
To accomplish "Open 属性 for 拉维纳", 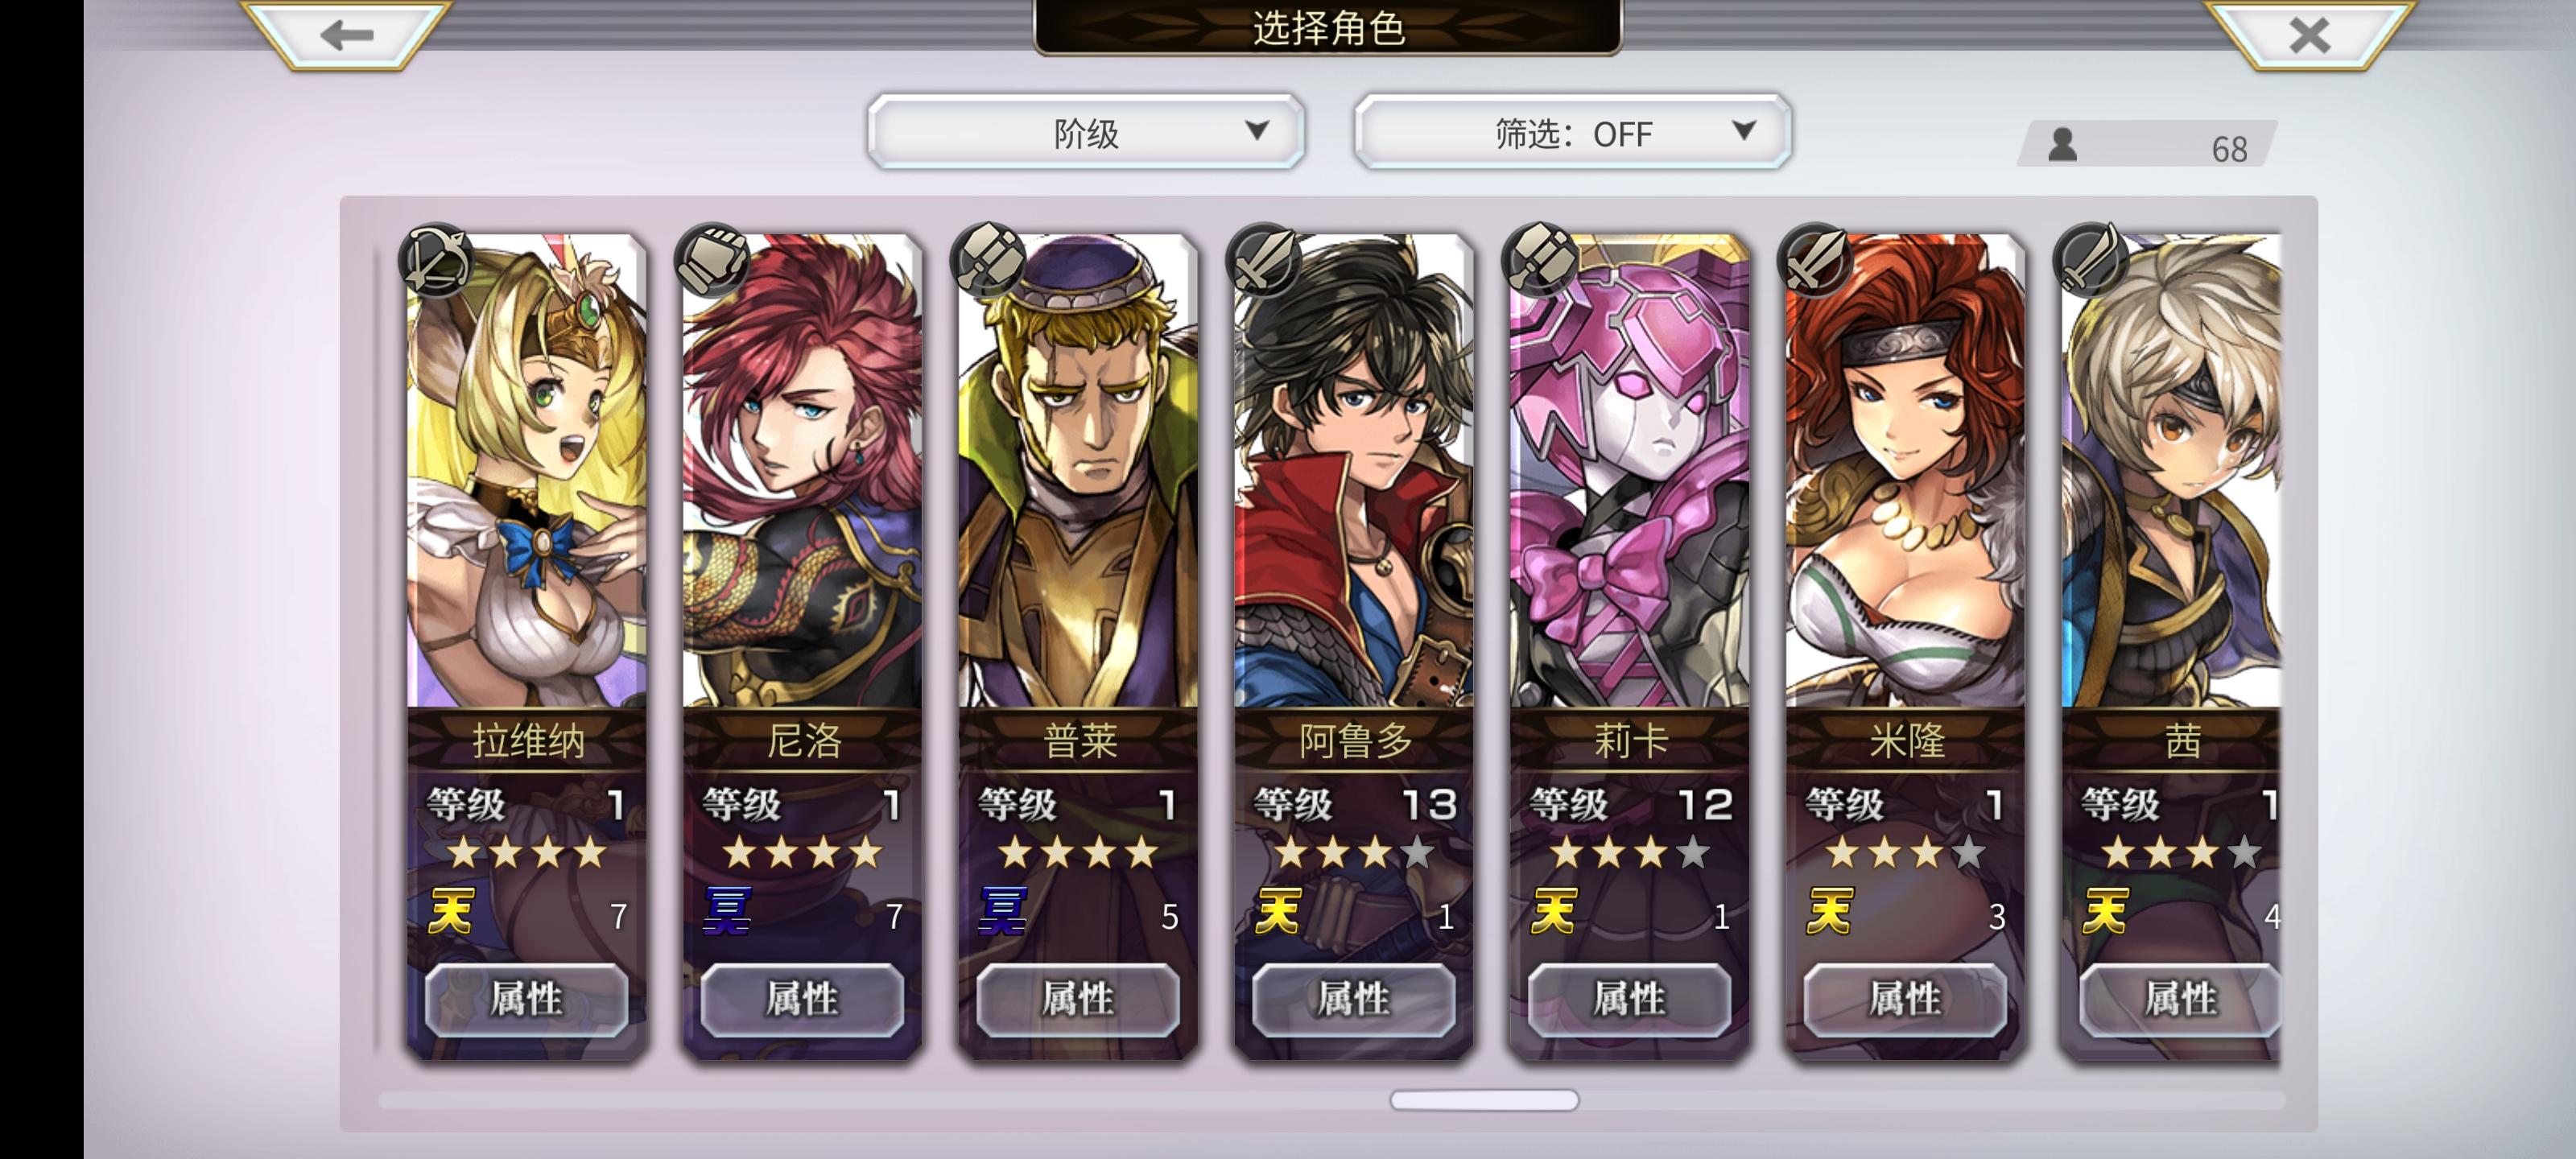I will tap(527, 999).
